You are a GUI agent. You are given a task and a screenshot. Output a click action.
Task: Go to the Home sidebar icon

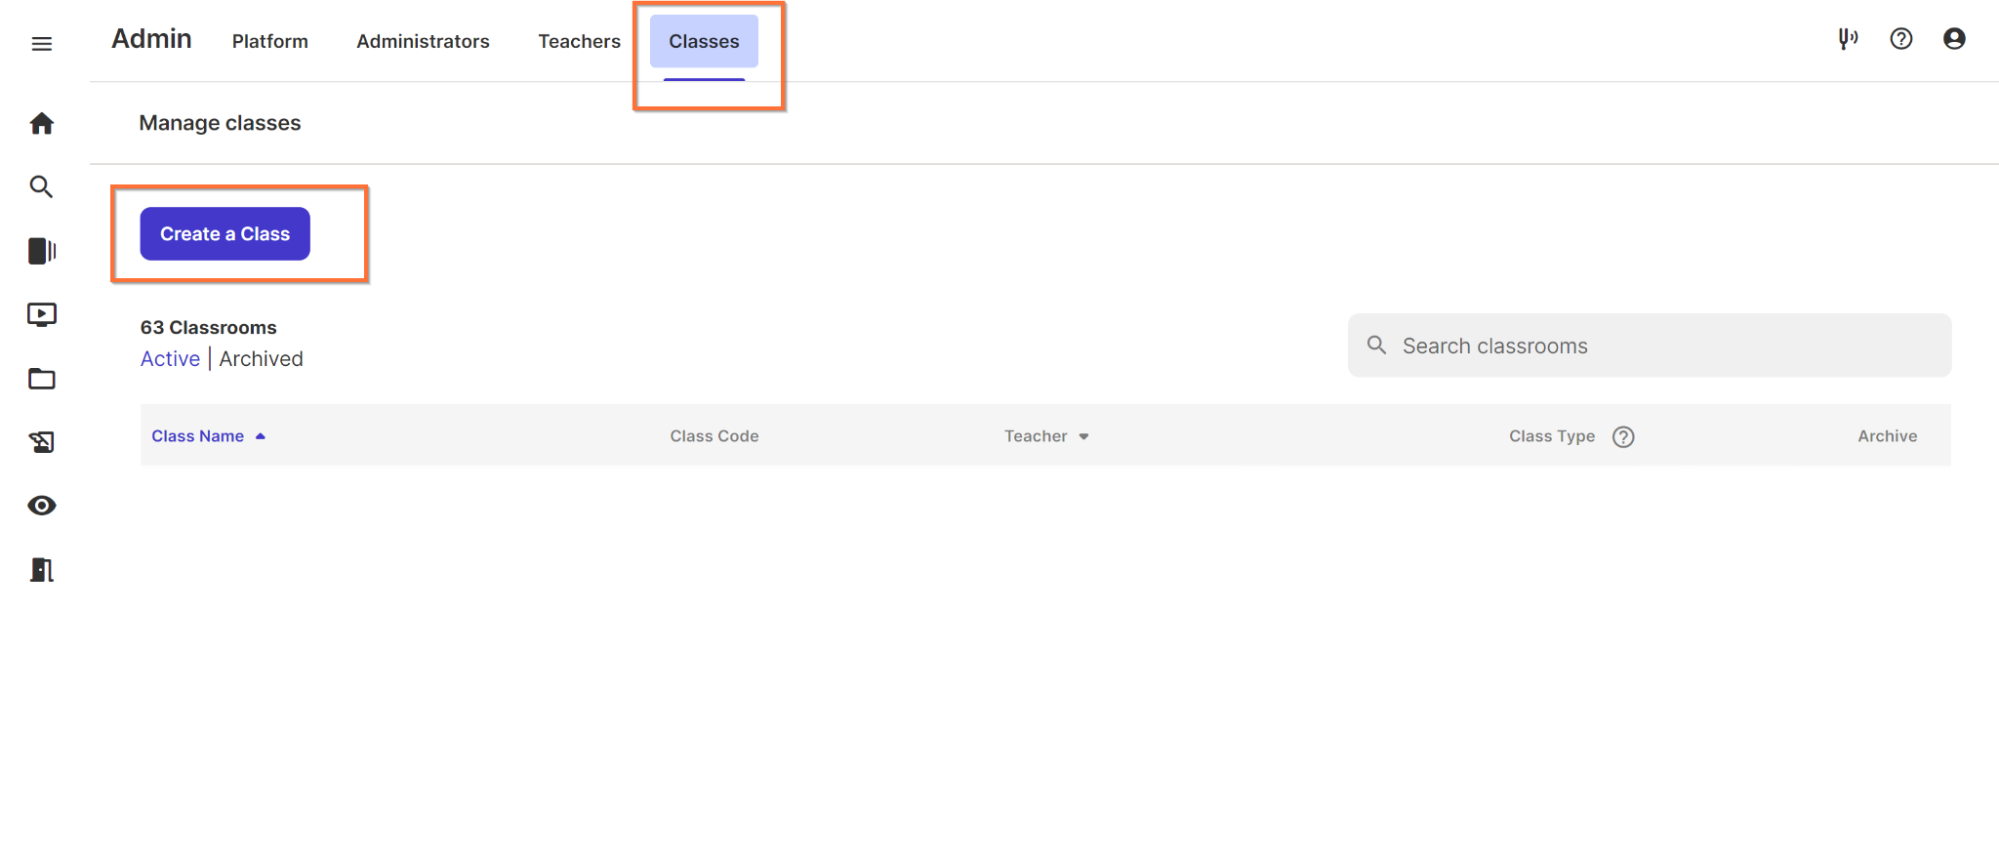tap(41, 124)
